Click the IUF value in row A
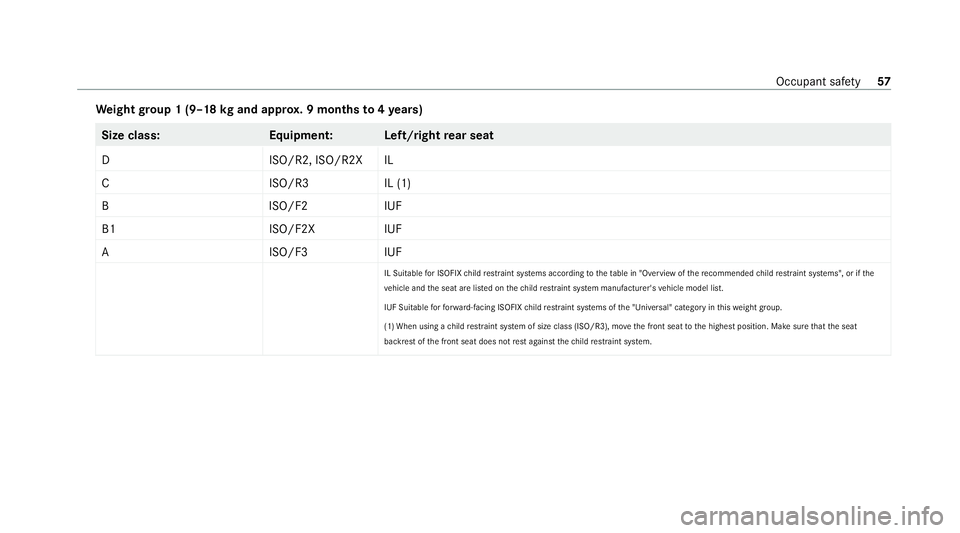This screenshot has height=533, width=960. [x=393, y=252]
